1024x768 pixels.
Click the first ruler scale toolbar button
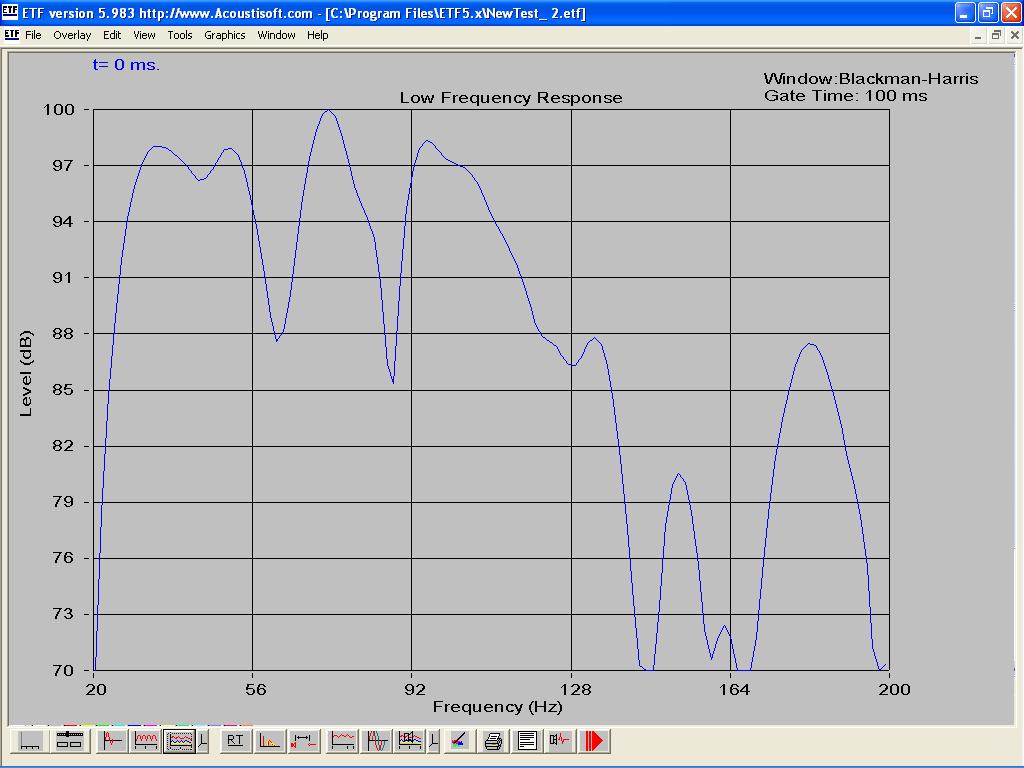tap(31, 741)
